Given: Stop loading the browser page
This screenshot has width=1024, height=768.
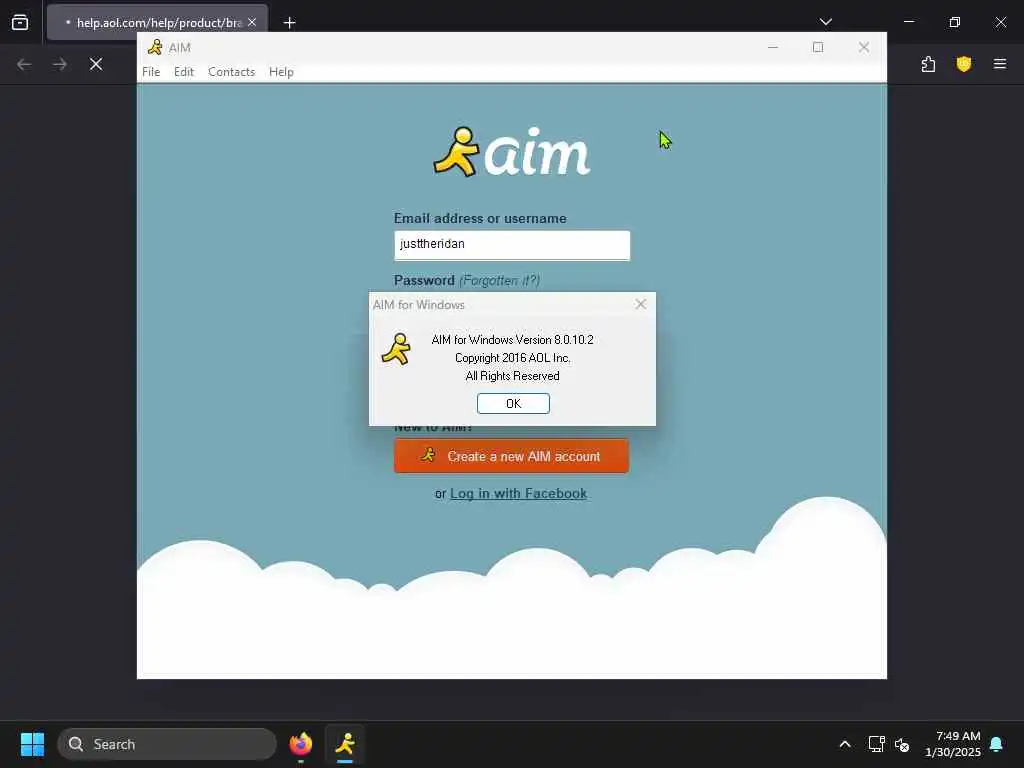Looking at the screenshot, I should 96,64.
